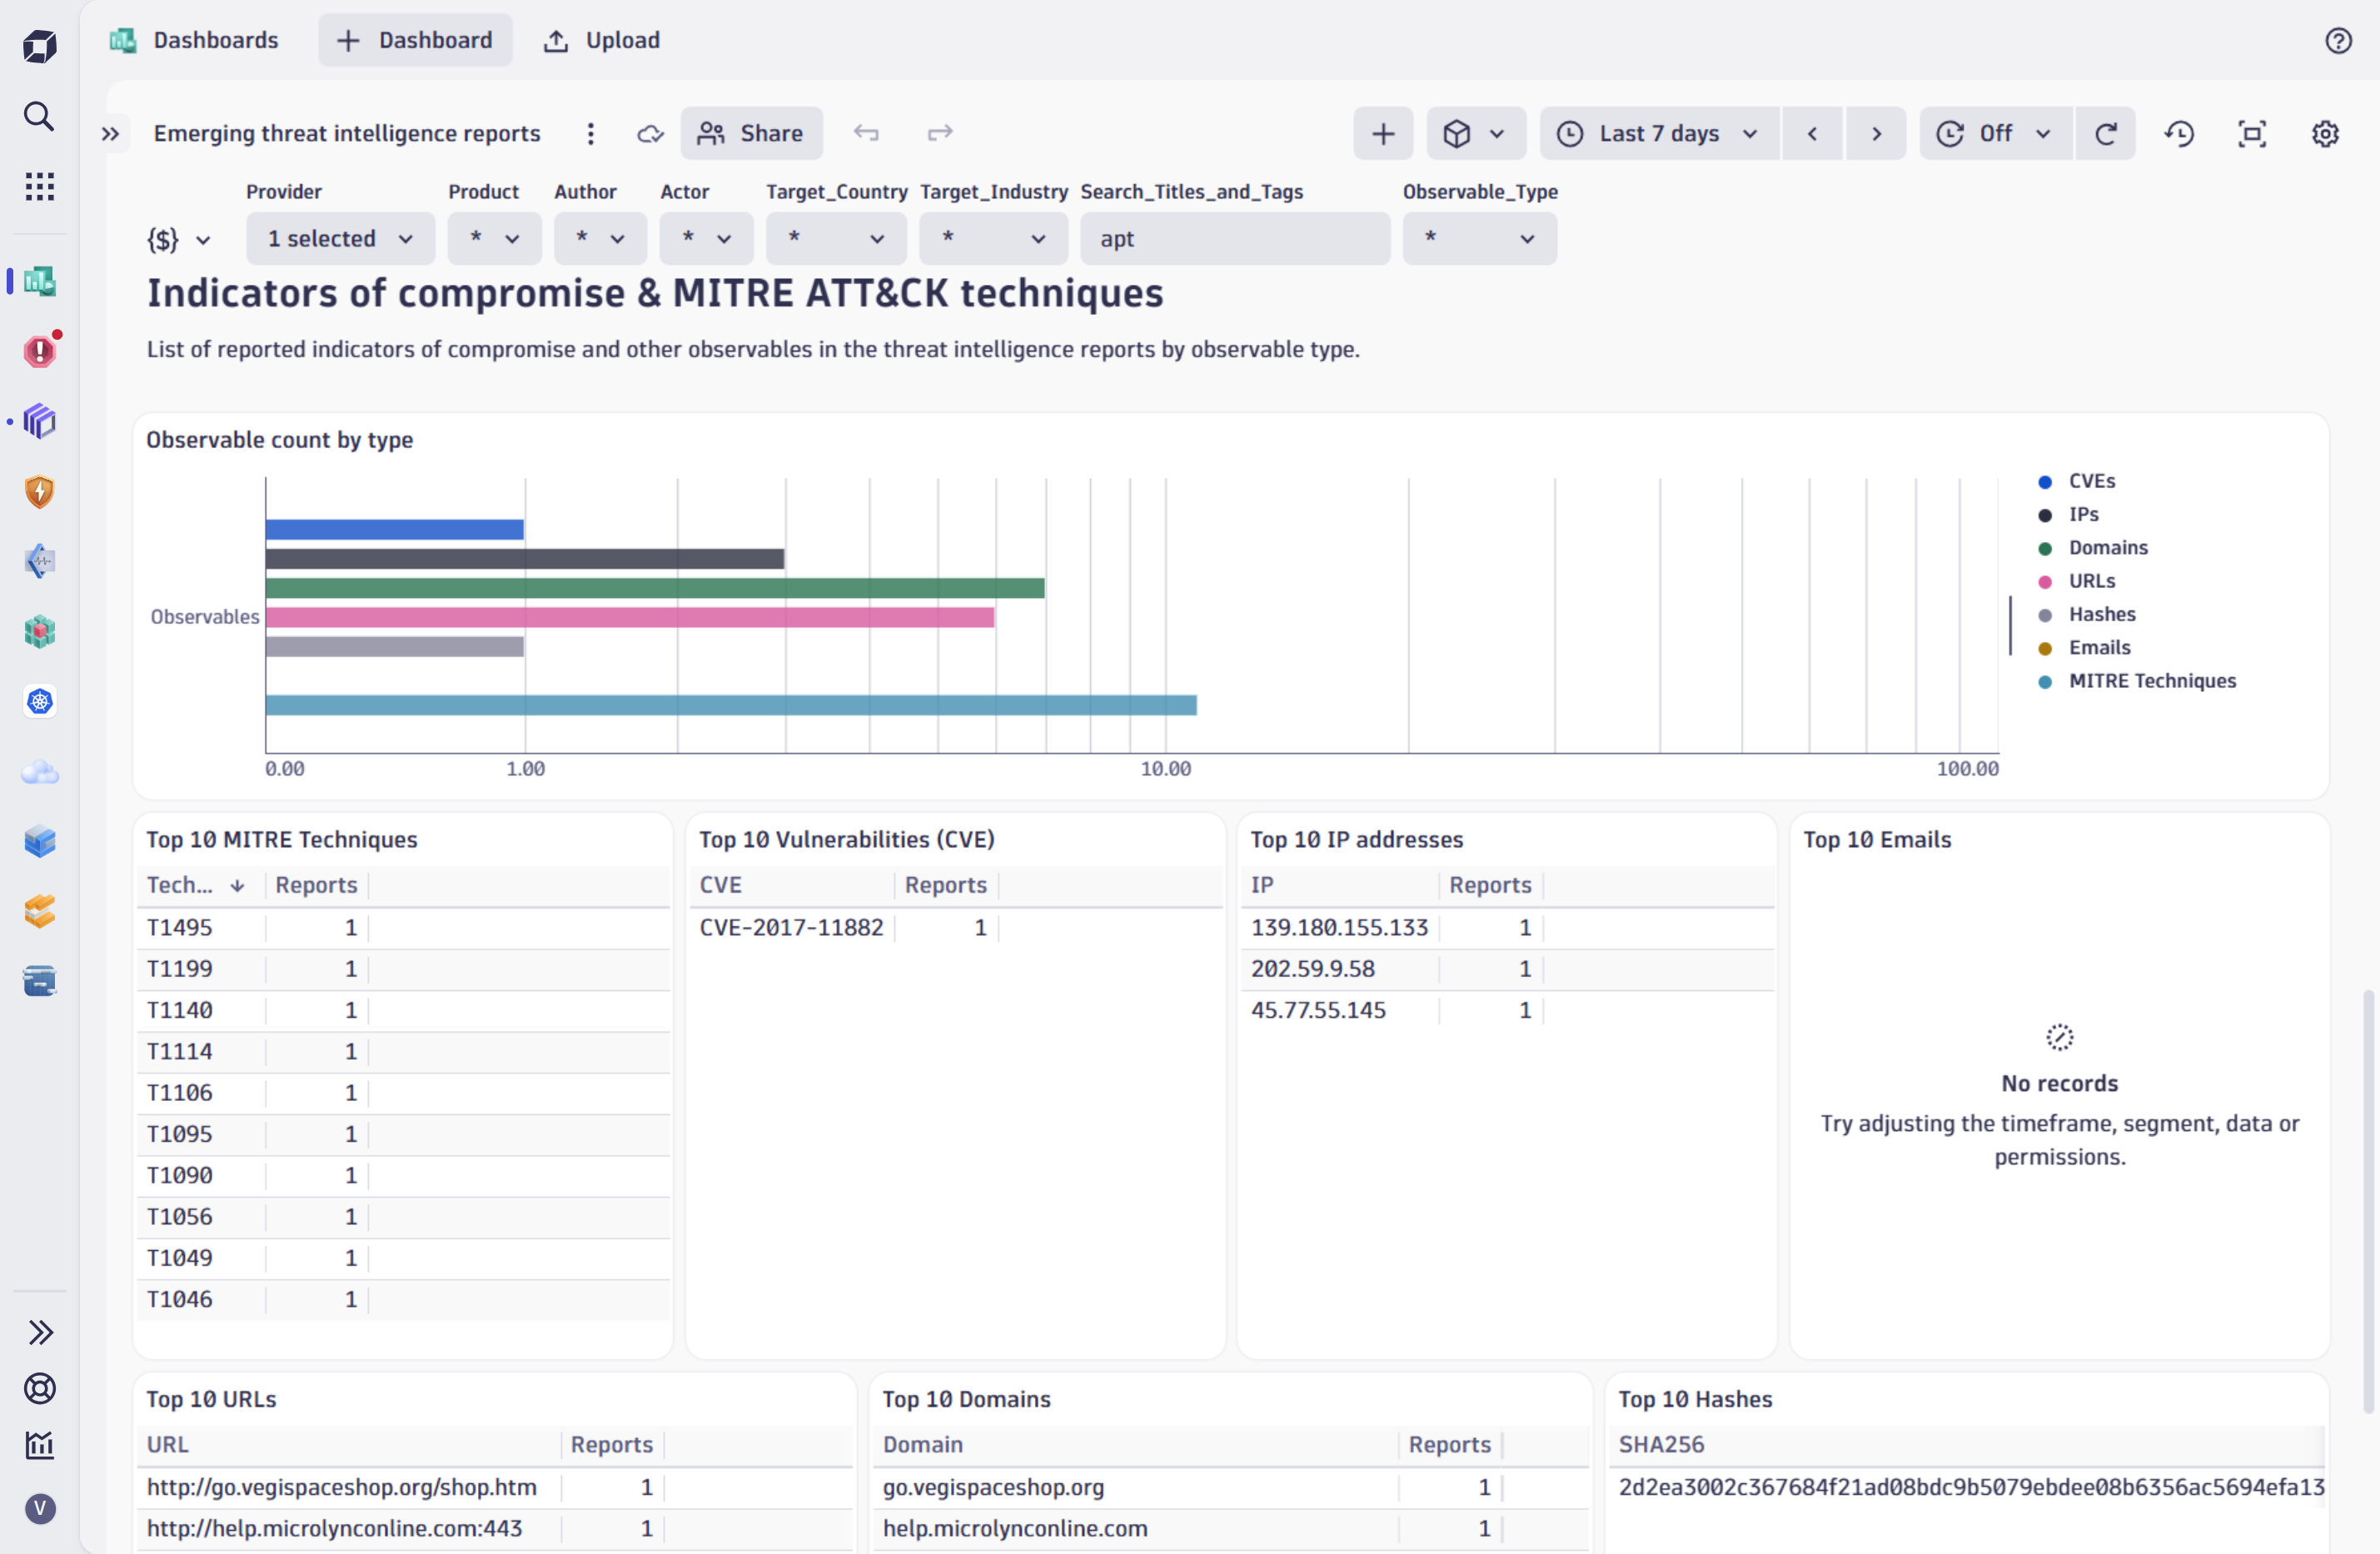The width and height of the screenshot is (2380, 1554).
Task: Toggle Hashes series in legend
Action: point(2086,614)
